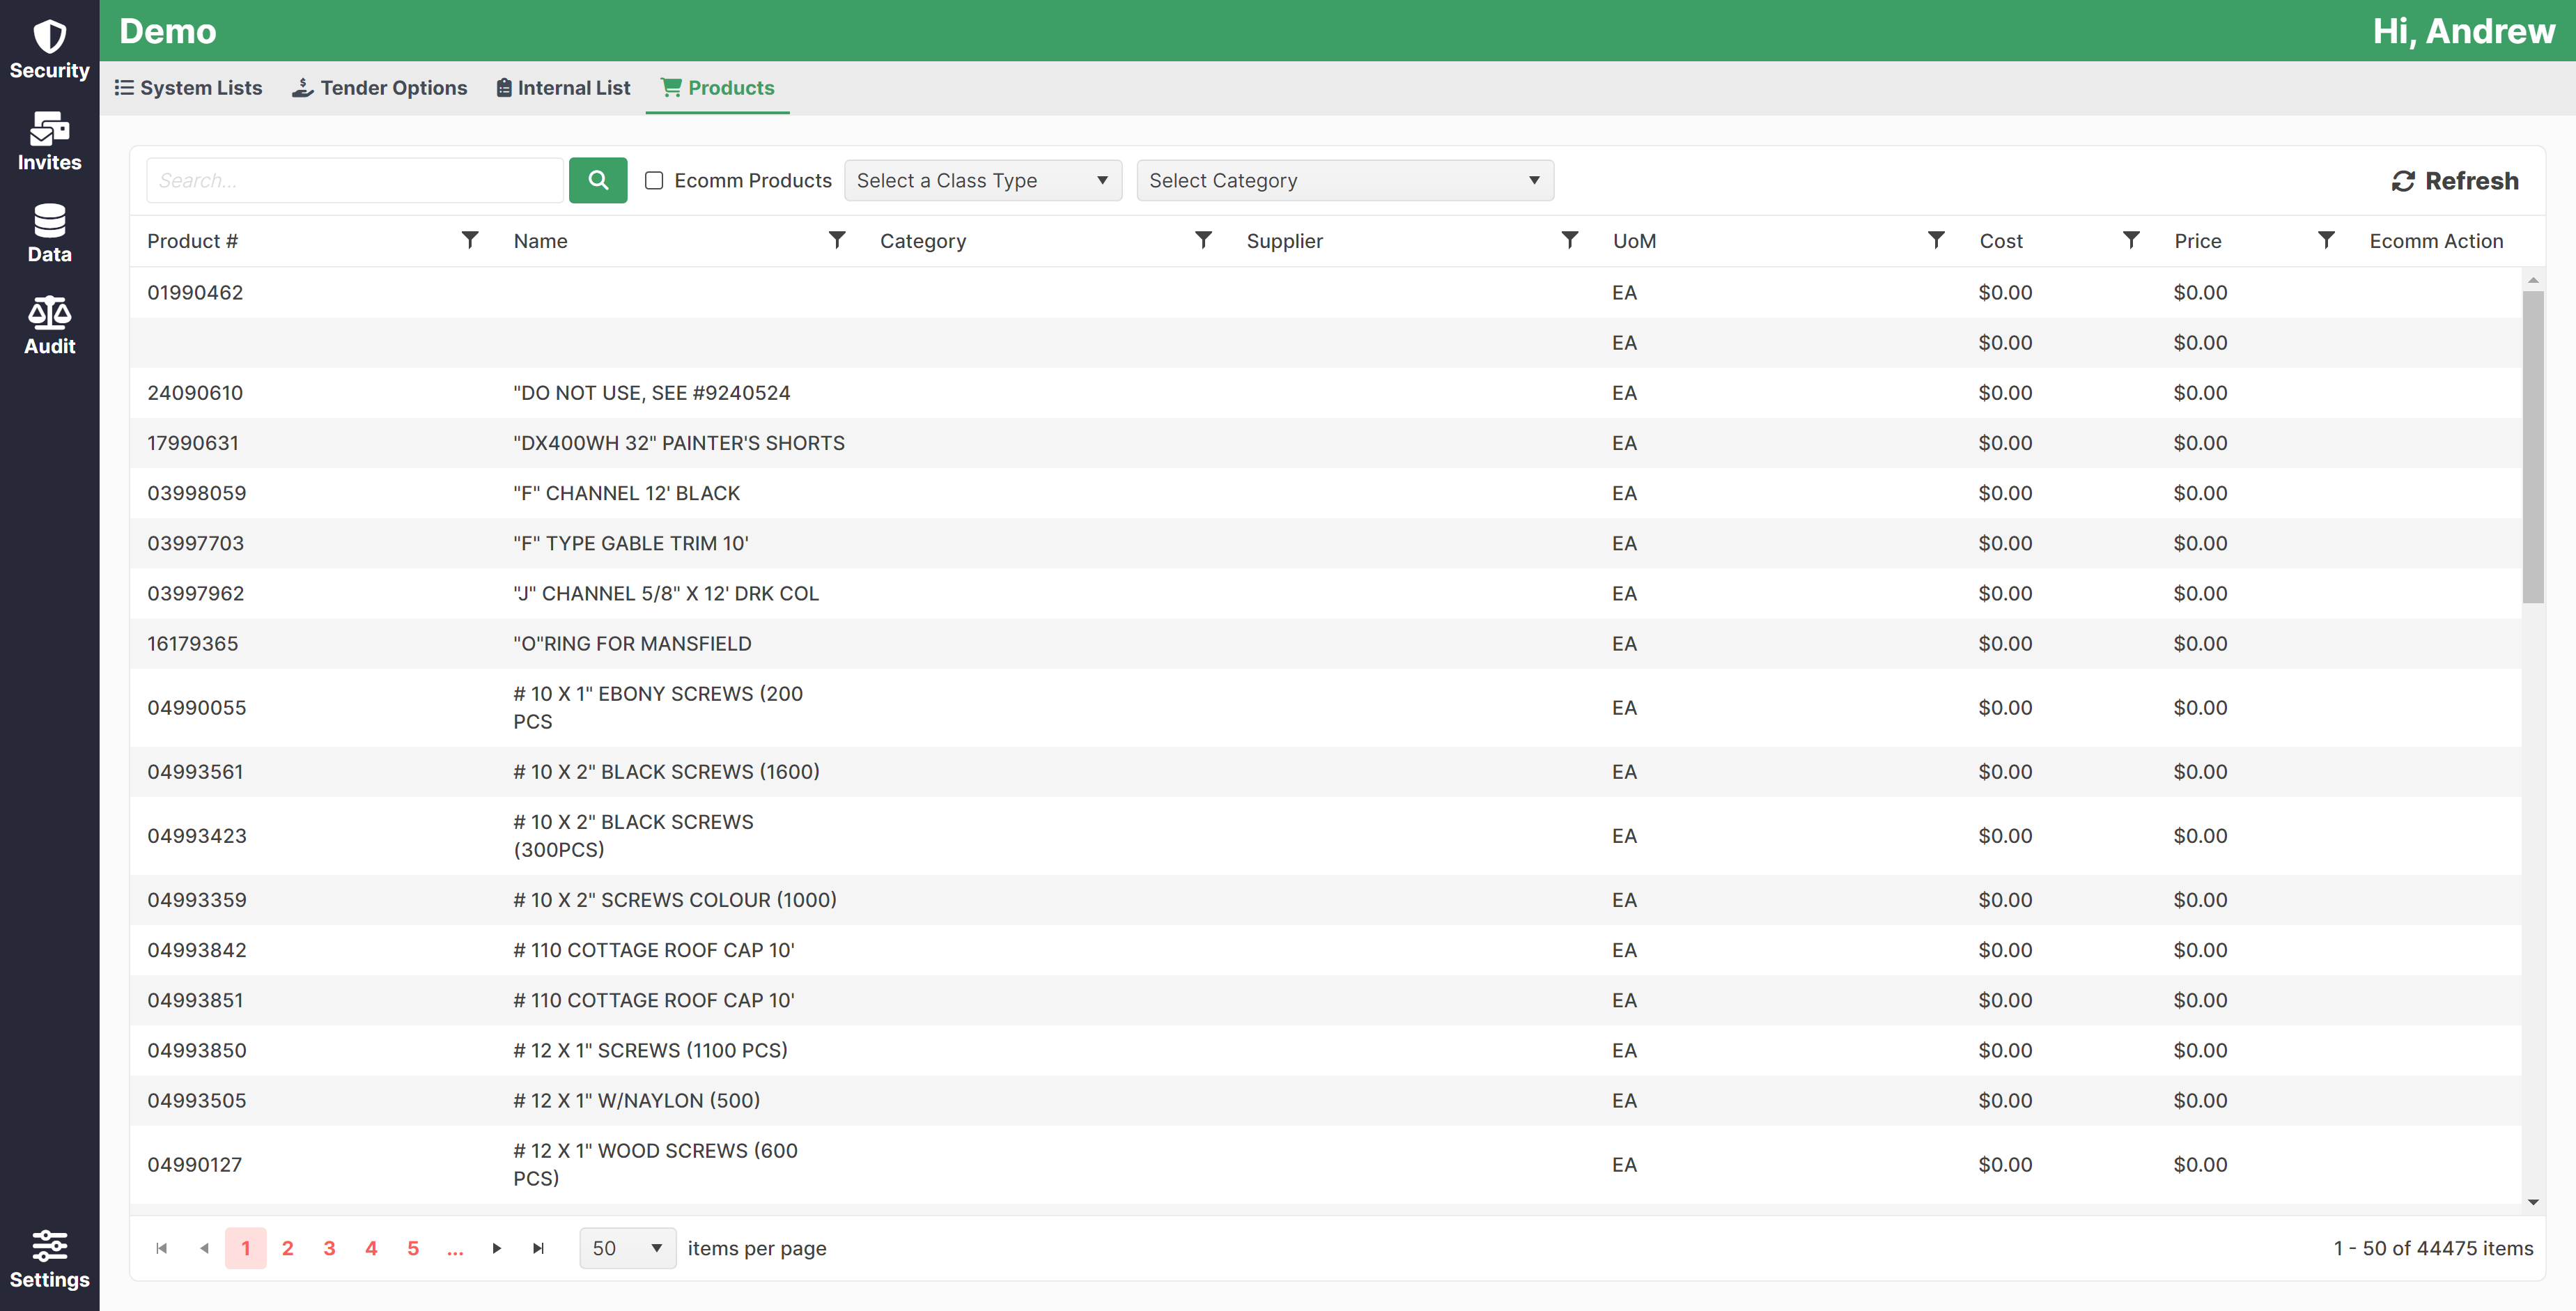
Task: Open filter for Category column
Action: click(x=1204, y=240)
